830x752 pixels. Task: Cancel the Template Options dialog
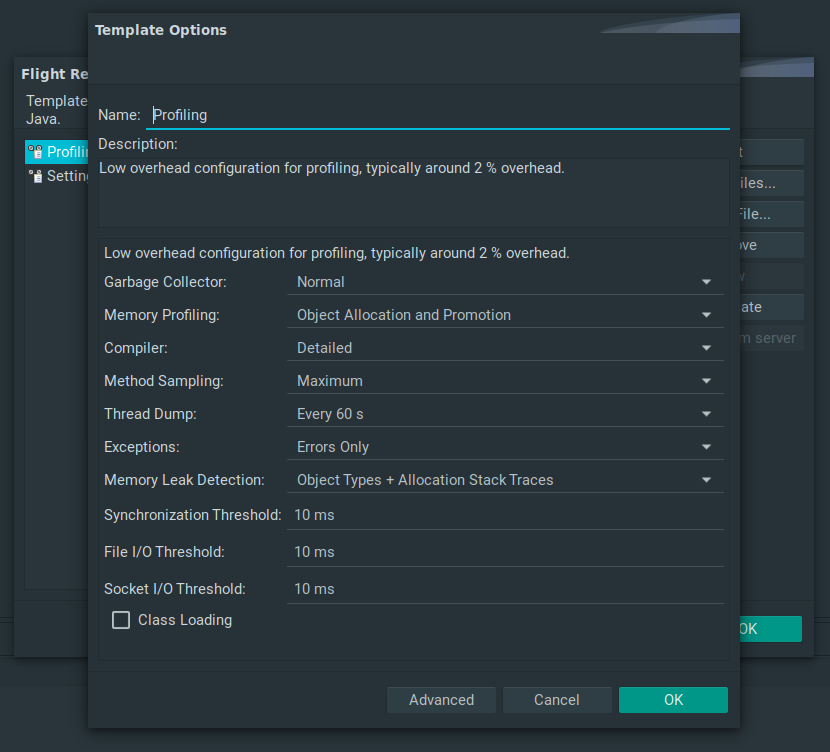pyautogui.click(x=557, y=700)
